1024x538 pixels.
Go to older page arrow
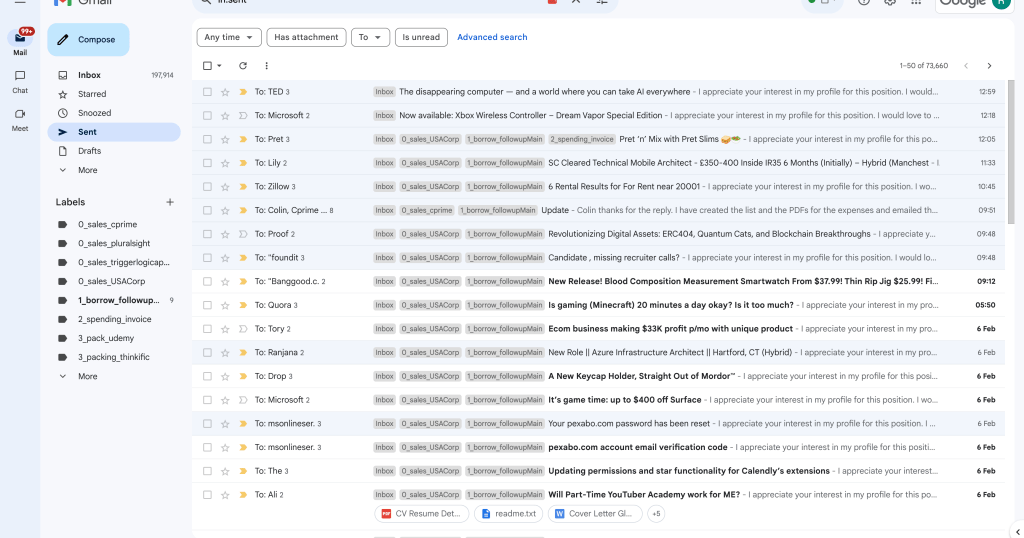989,66
